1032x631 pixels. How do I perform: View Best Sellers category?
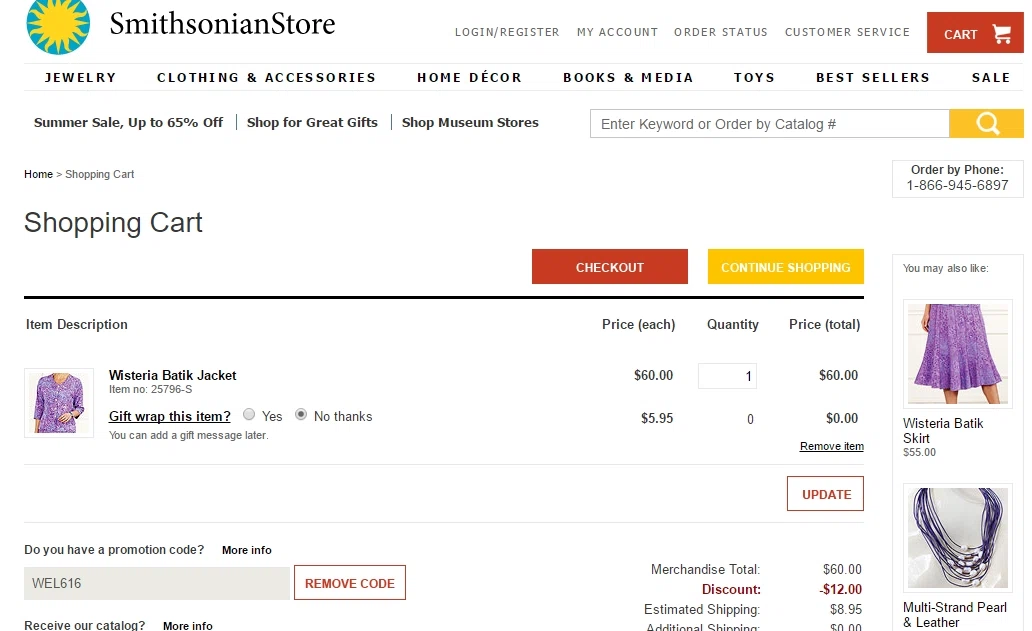pyautogui.click(x=873, y=78)
